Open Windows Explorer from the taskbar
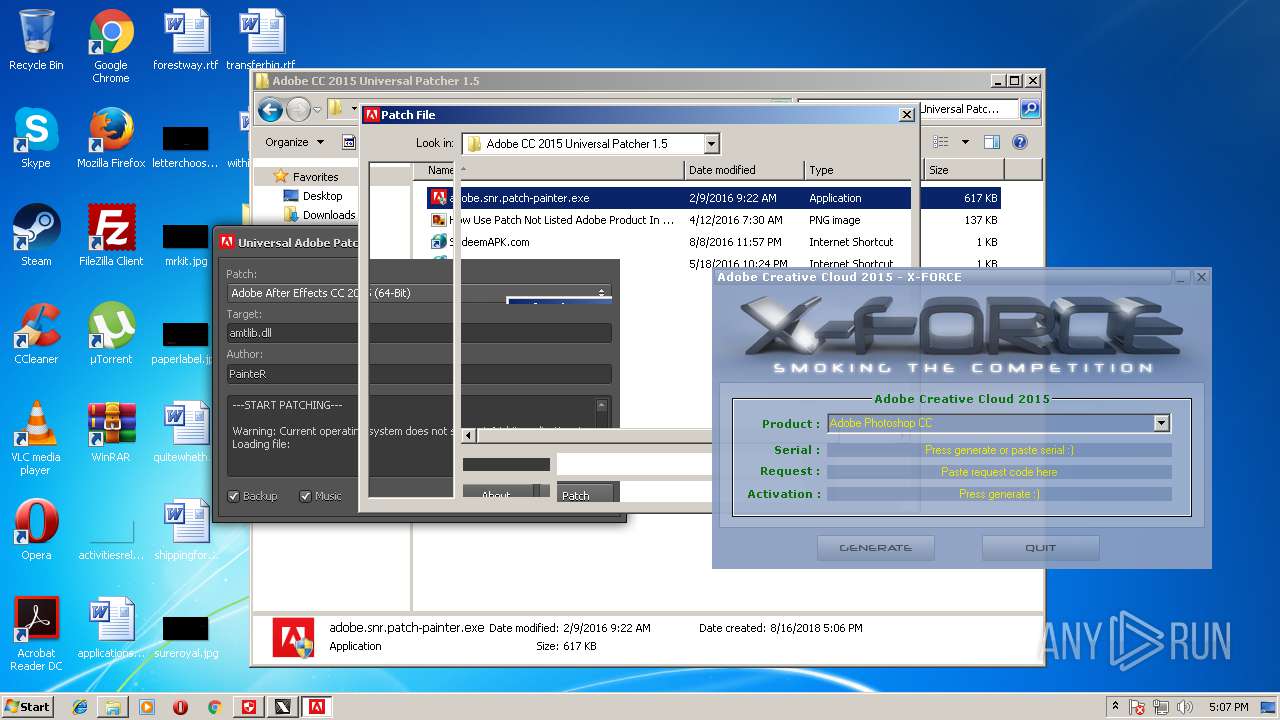Viewport: 1280px width, 720px height. pyautogui.click(x=113, y=707)
